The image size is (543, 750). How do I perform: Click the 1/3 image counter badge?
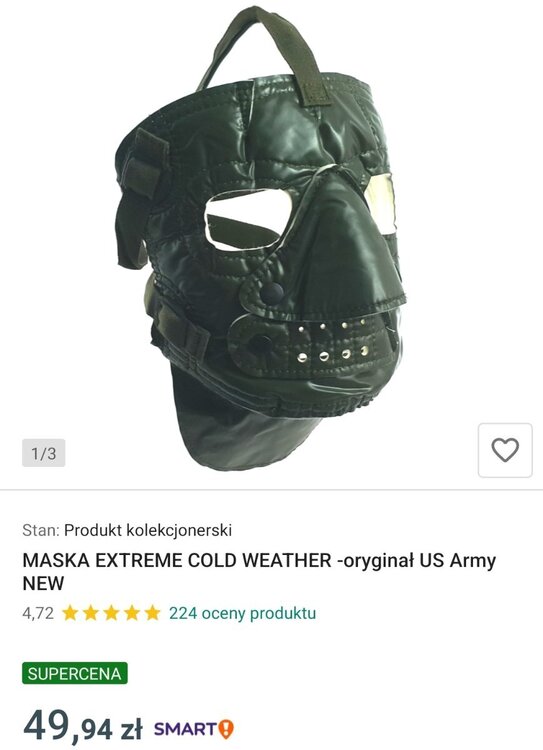[44, 453]
